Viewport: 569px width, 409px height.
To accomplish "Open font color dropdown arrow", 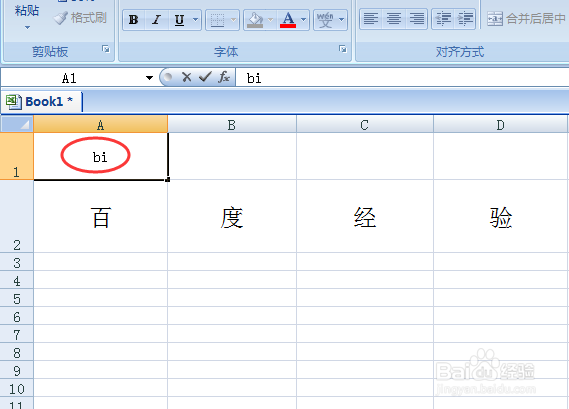I will 304,20.
